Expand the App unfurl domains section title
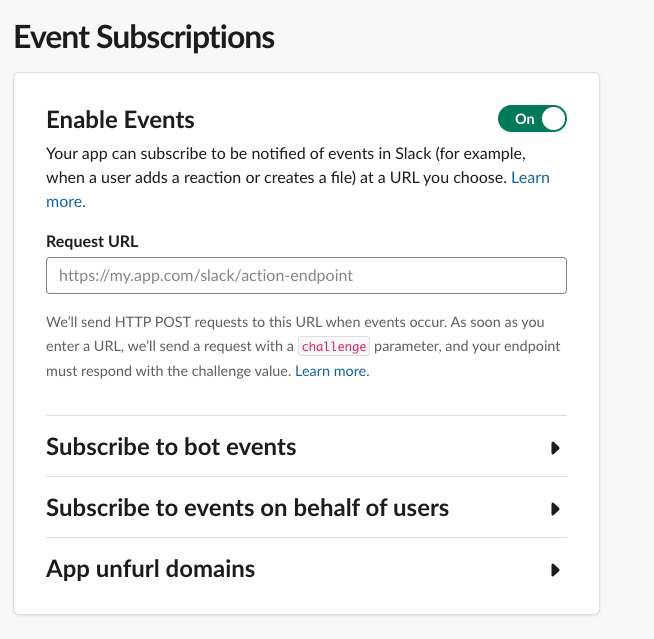 (150, 569)
